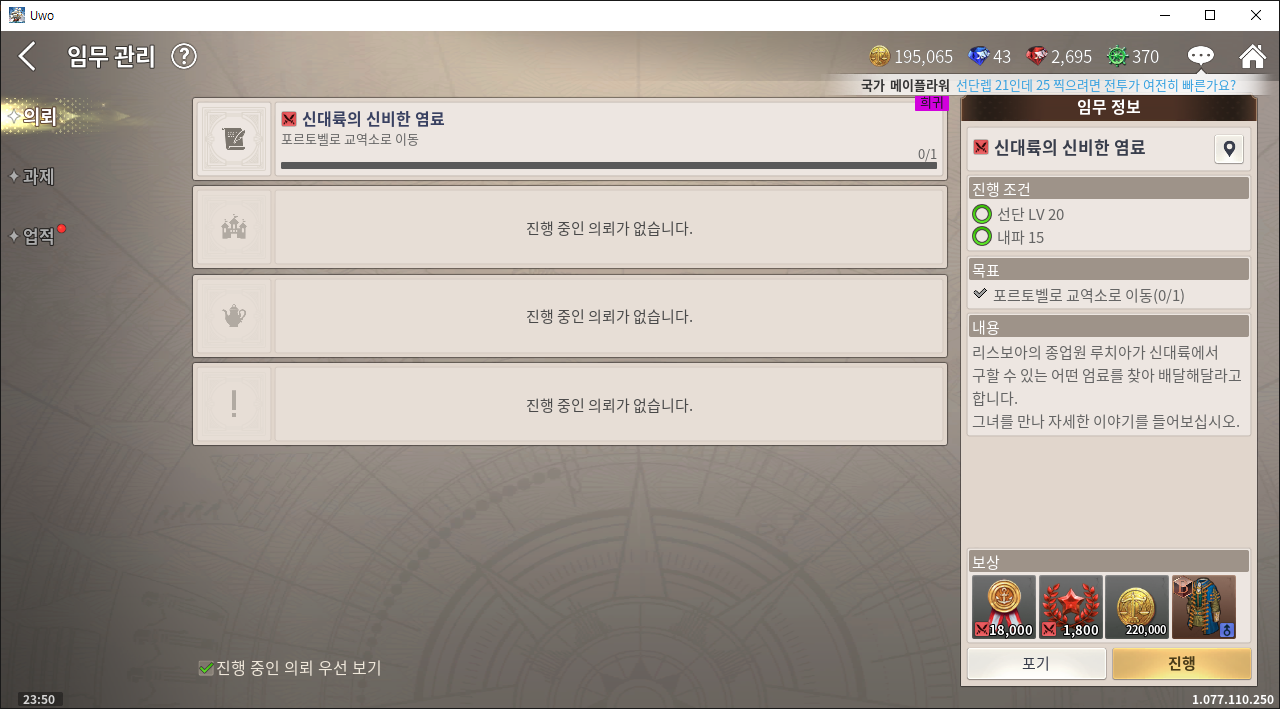Viewport: 1280px width, 709px height.
Task: Return home via the house icon
Action: pos(1252,56)
